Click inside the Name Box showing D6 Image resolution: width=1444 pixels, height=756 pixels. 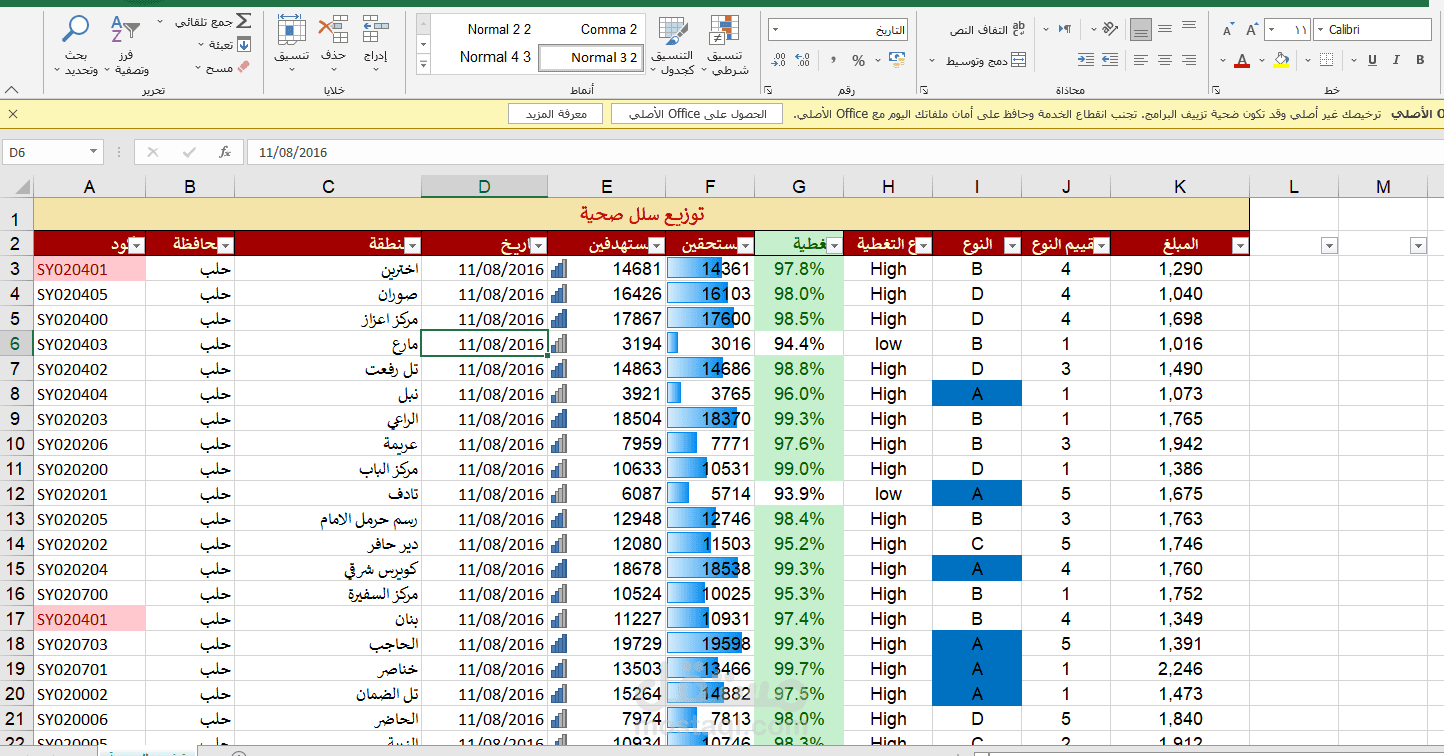45,152
